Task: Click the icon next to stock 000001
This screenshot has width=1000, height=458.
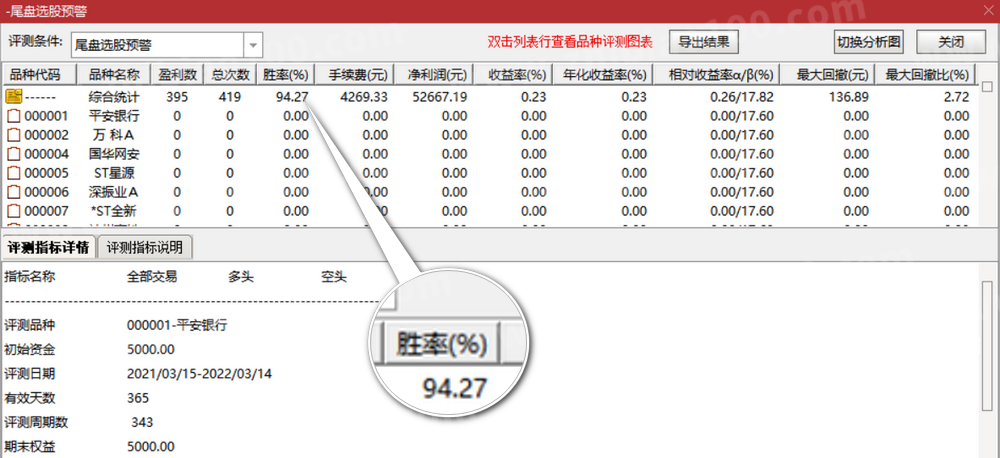Action: 14,116
